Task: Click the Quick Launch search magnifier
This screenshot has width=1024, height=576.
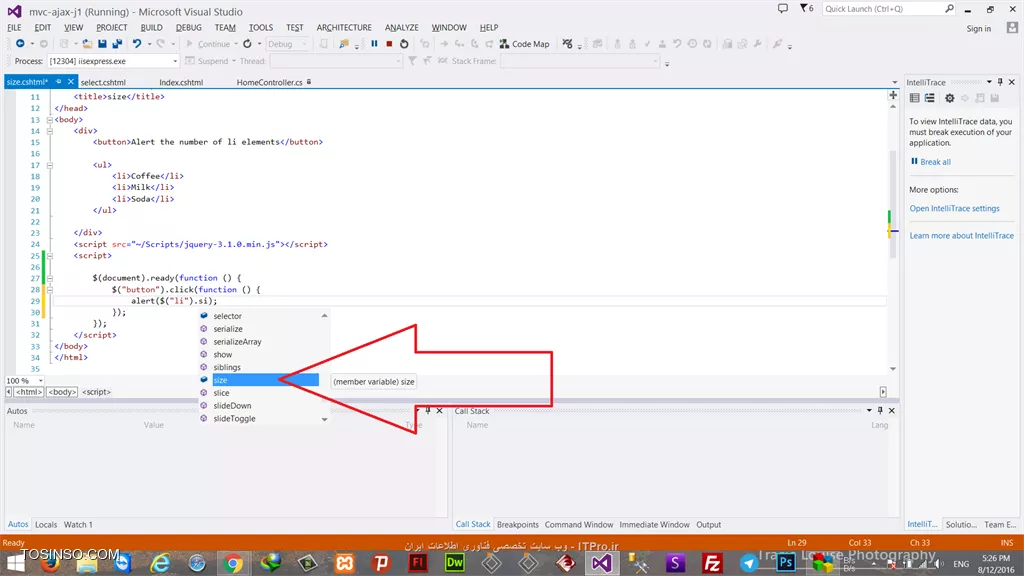Action: 950,8
